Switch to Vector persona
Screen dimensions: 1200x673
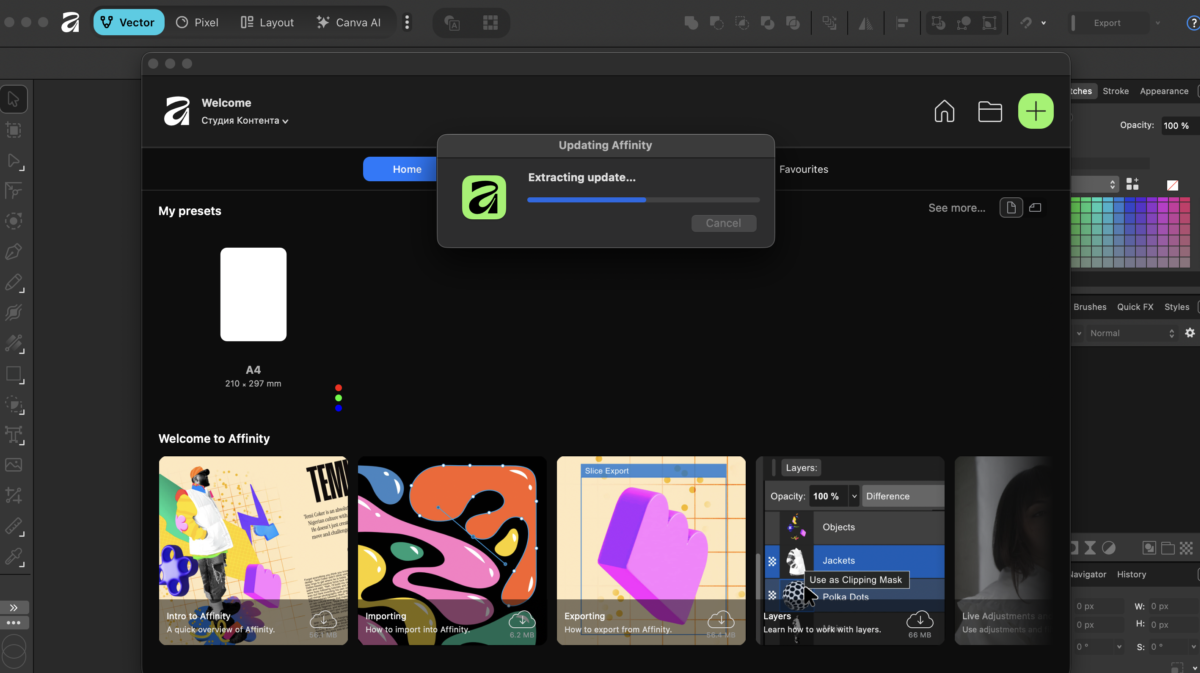129,22
